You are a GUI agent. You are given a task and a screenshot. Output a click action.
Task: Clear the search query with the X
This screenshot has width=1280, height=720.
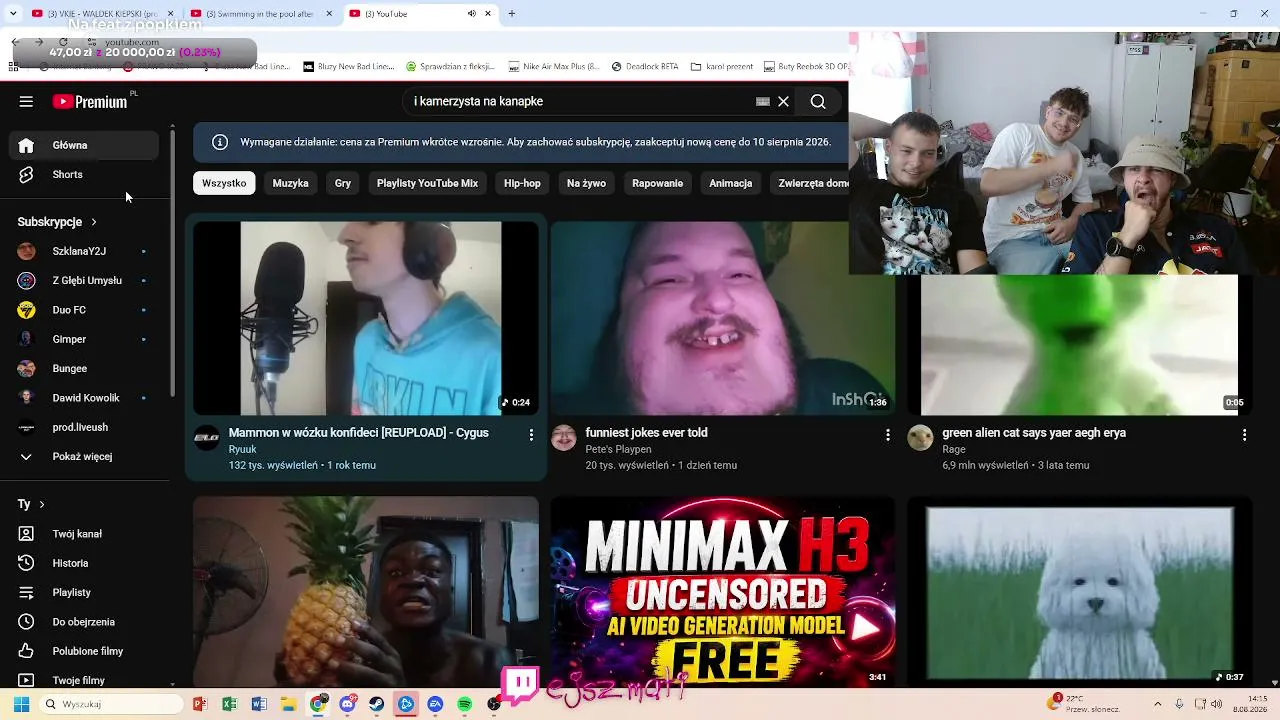(x=784, y=101)
